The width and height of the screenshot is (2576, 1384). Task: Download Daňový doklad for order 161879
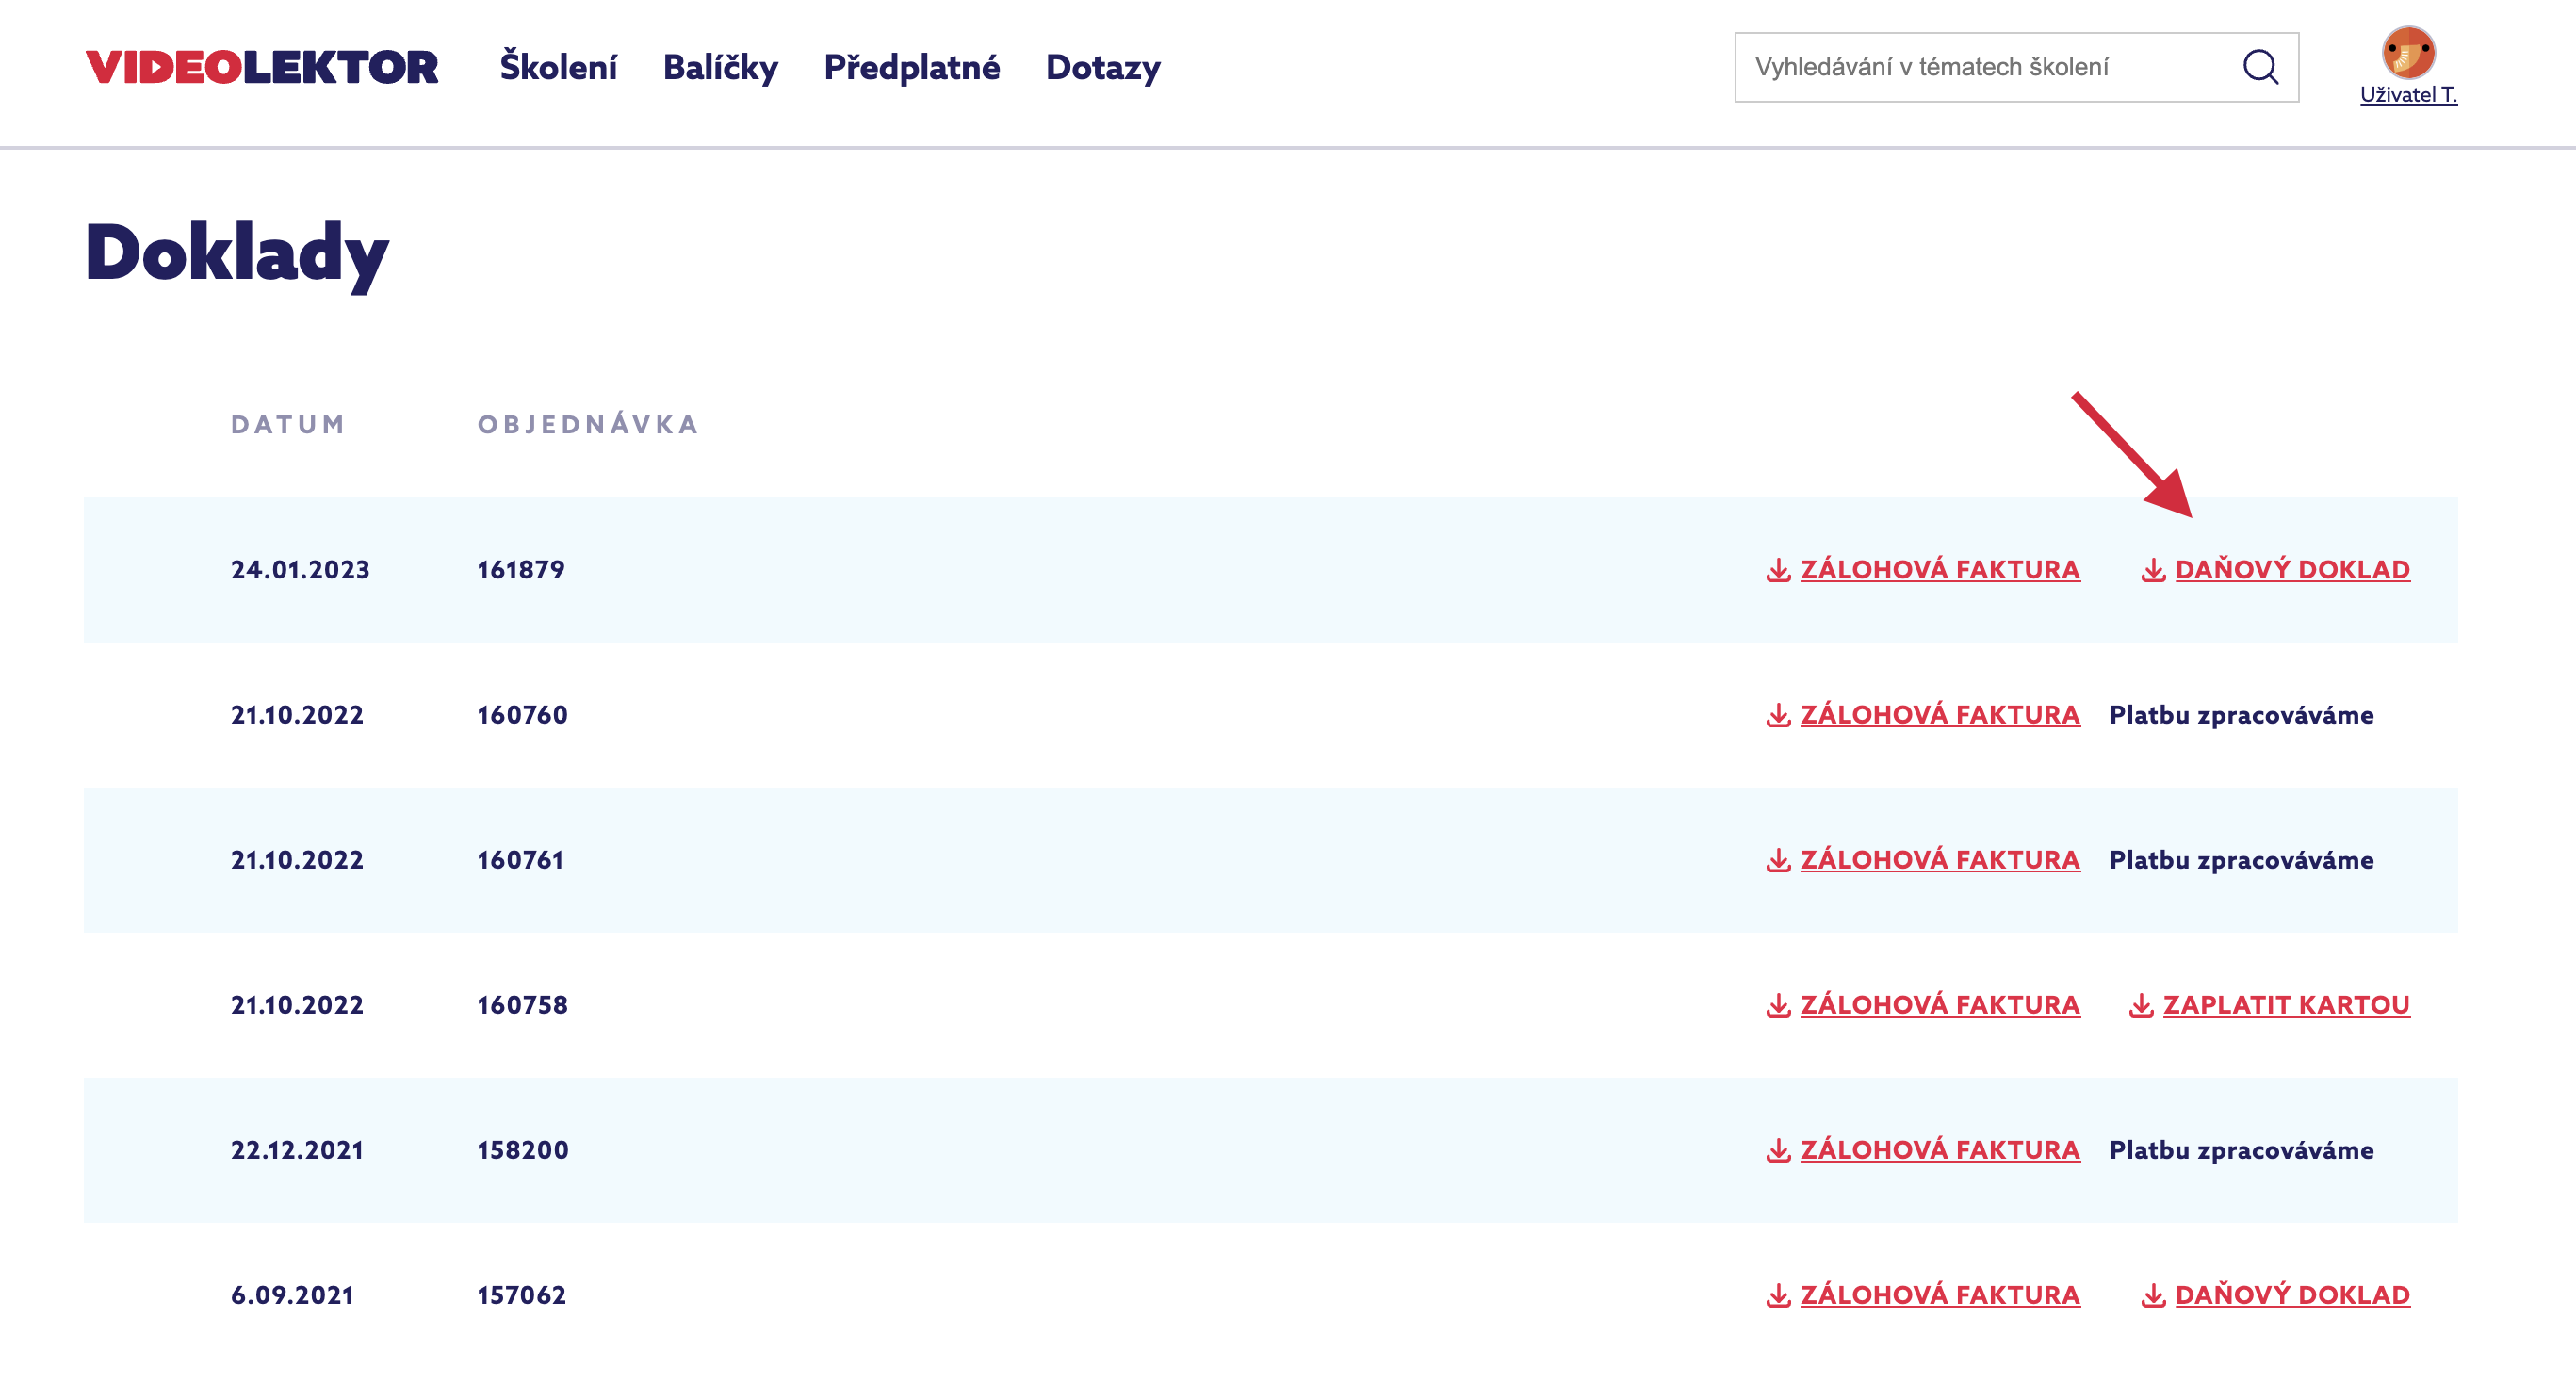[2292, 569]
